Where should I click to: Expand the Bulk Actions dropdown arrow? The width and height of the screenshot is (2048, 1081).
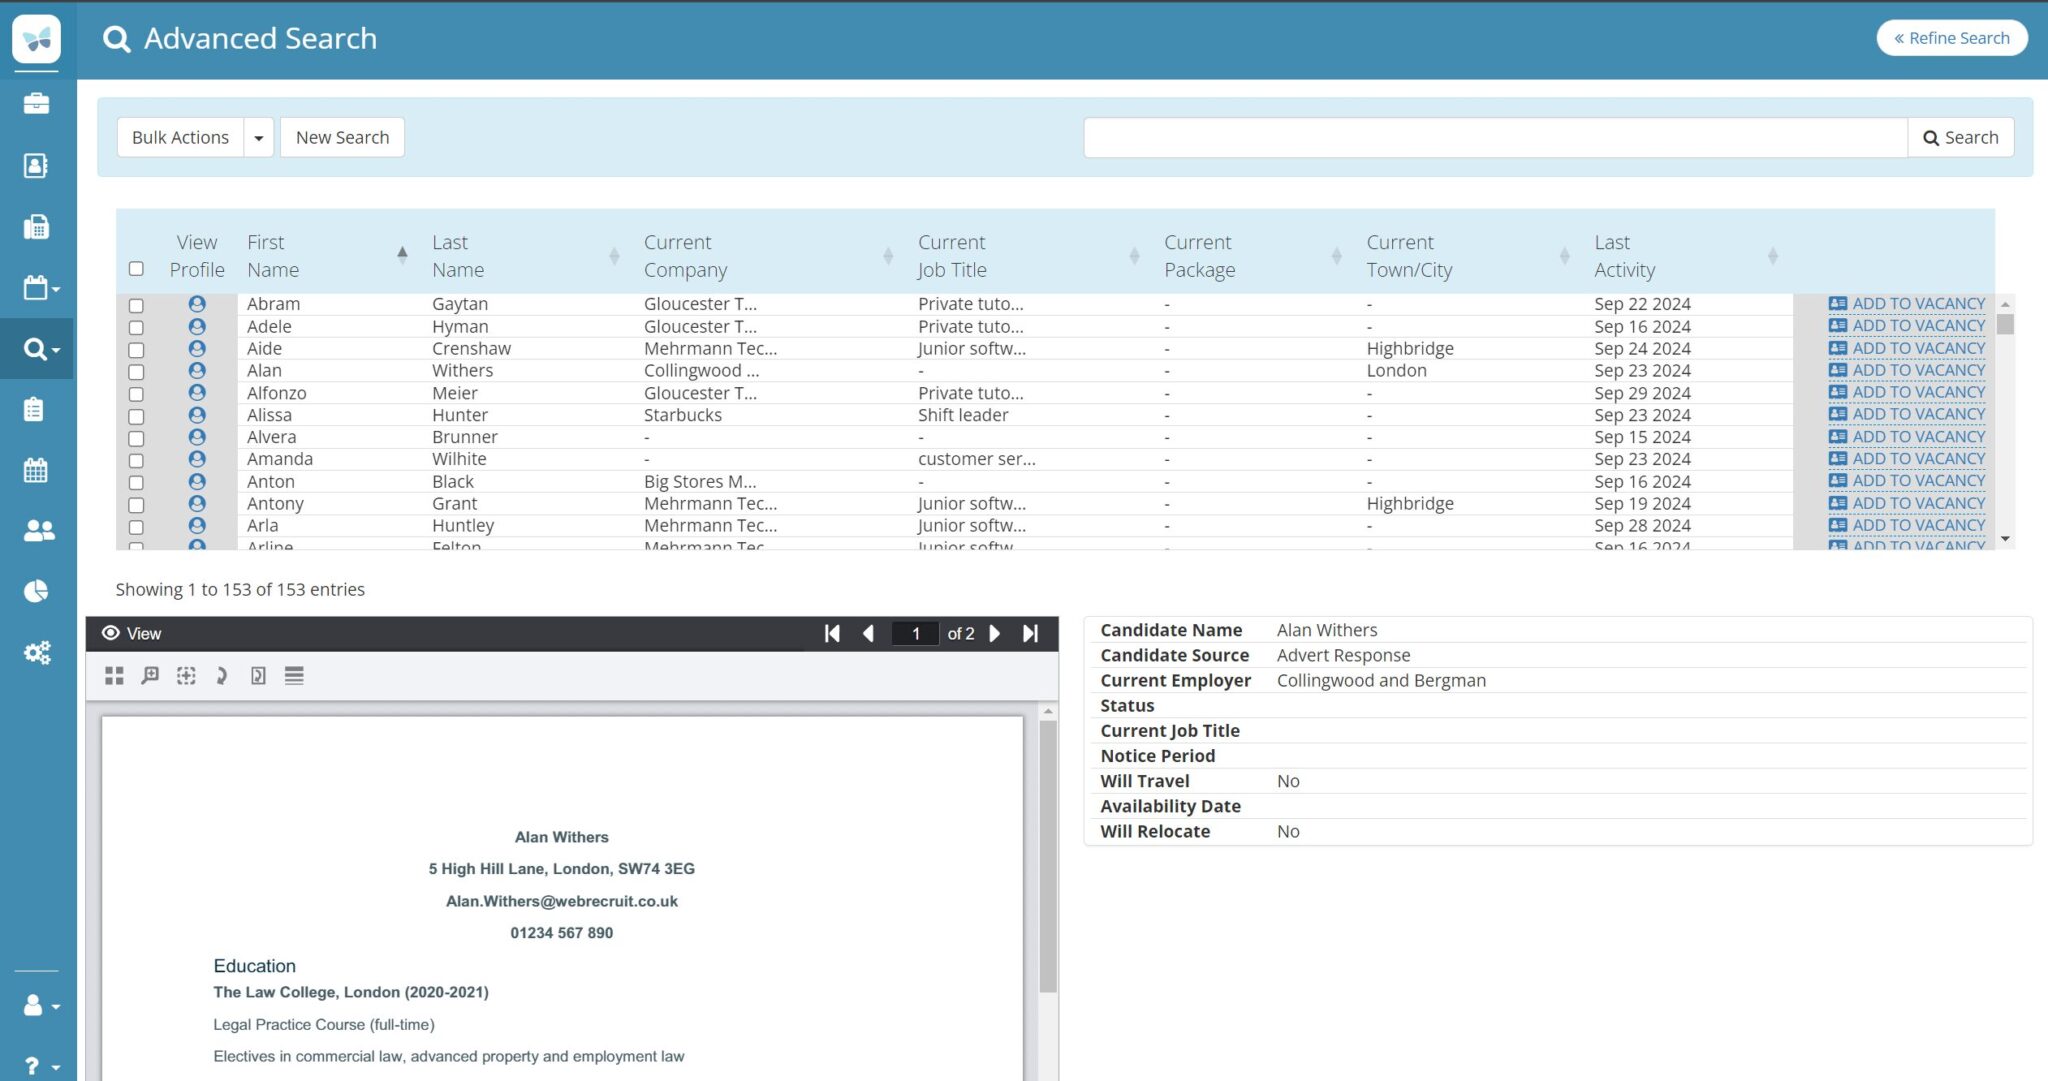click(x=258, y=138)
